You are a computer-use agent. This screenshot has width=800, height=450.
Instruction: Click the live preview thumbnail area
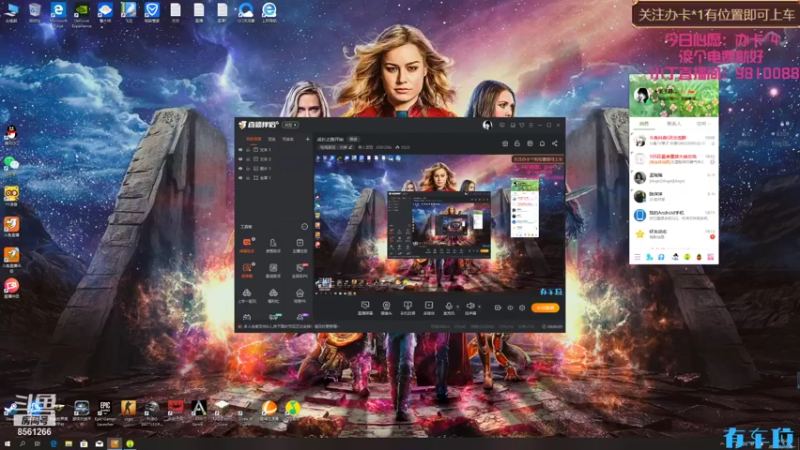tap(439, 225)
